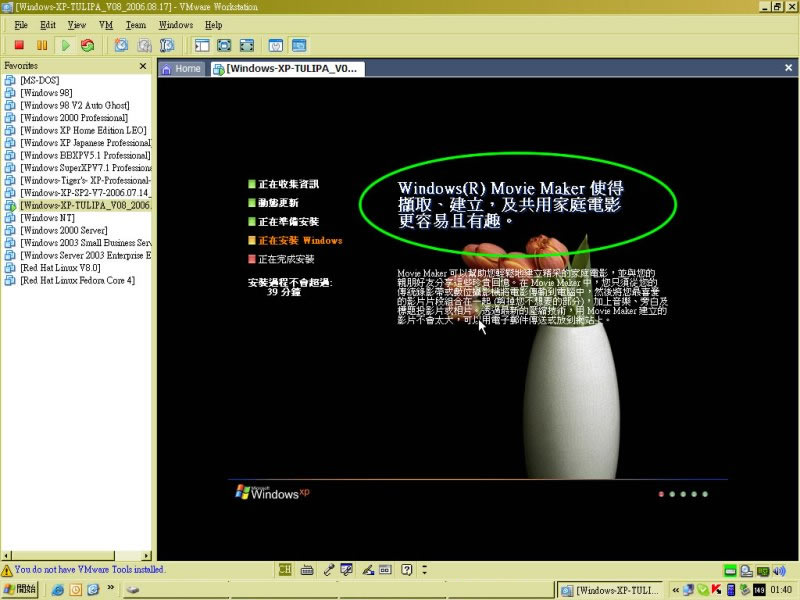
Task: Select [Windows 98] in Favorites
Action: (x=46, y=93)
